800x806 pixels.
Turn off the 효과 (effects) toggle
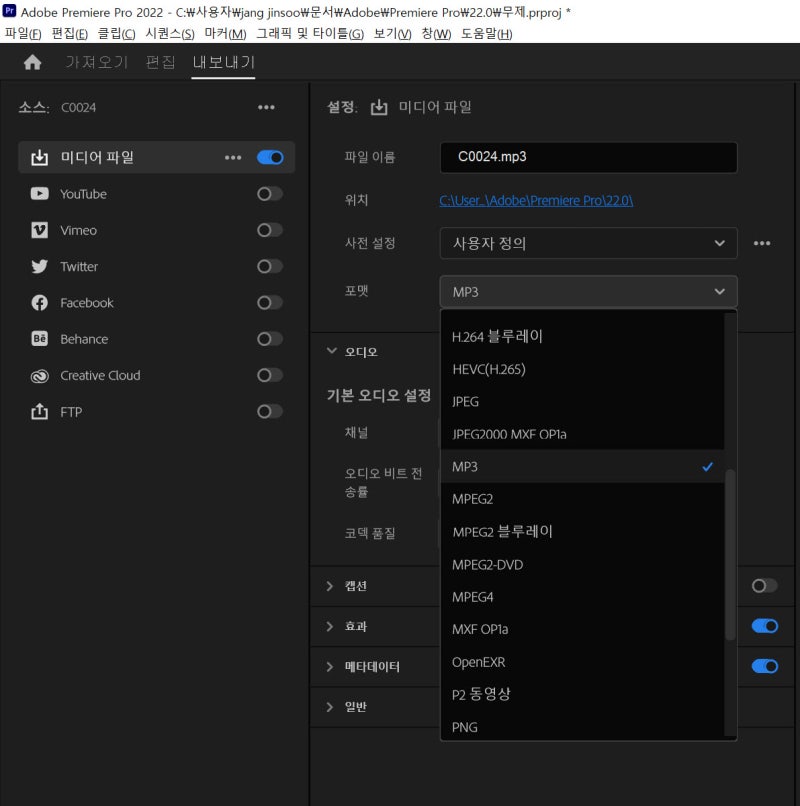(765, 626)
